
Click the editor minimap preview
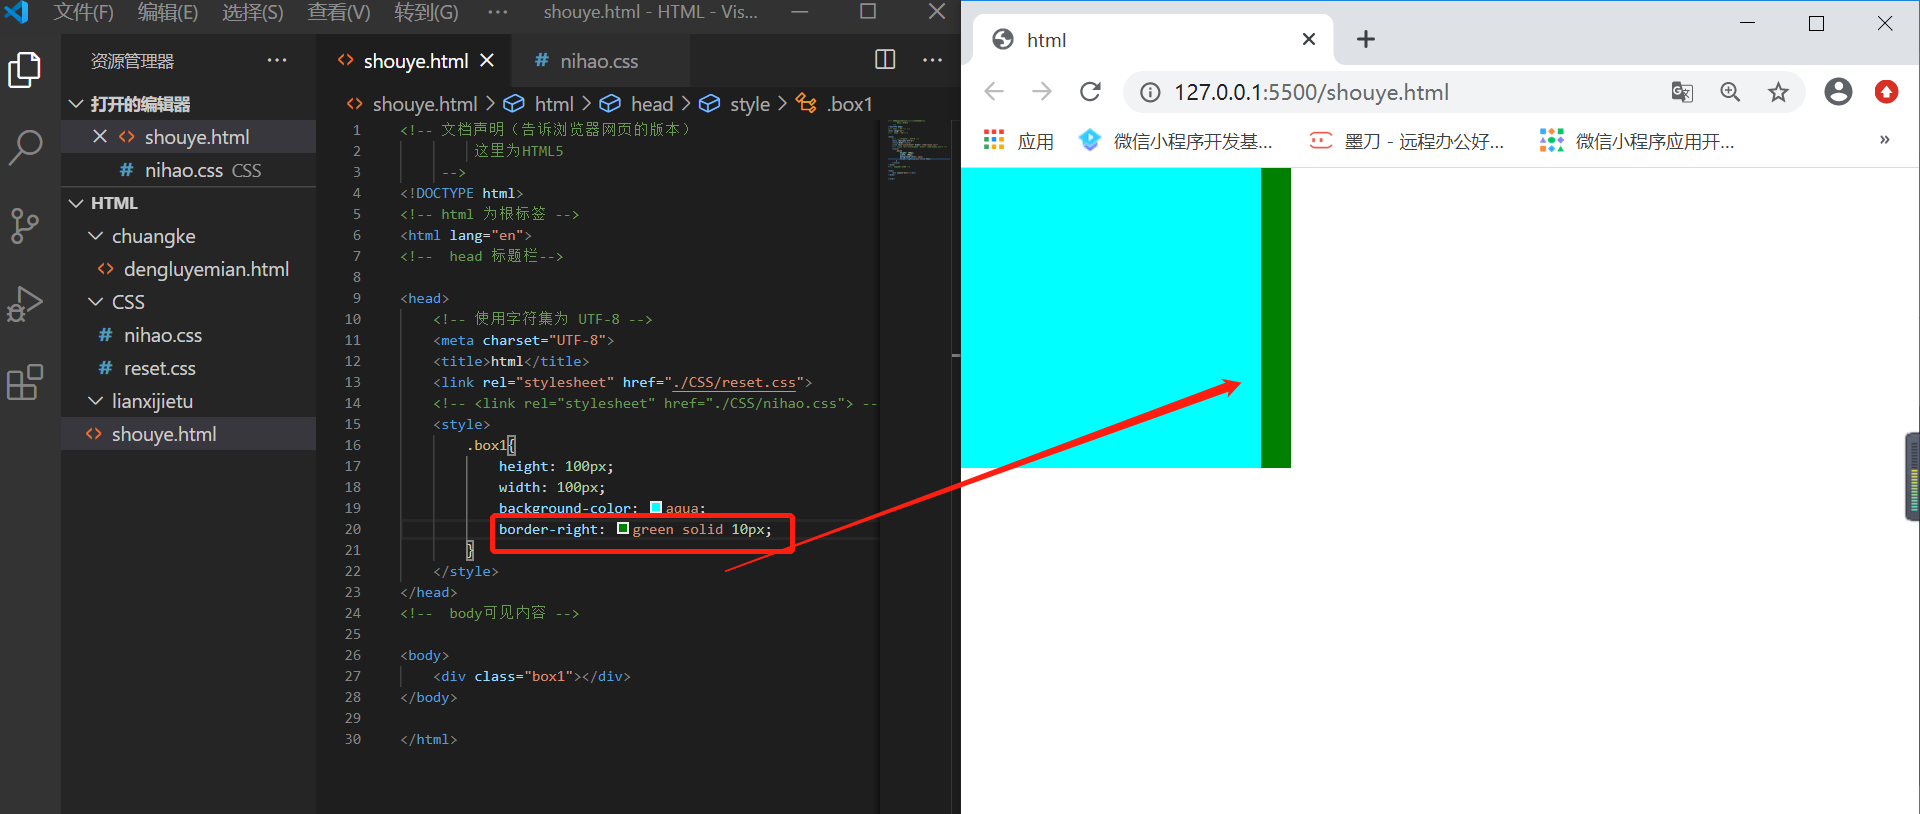click(917, 152)
